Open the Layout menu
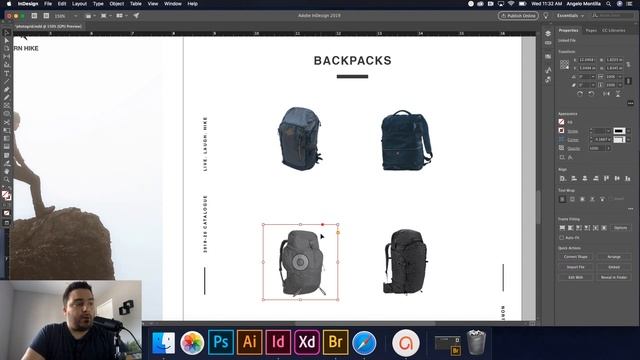Image resolution: width=640 pixels, height=360 pixels. 79,4
